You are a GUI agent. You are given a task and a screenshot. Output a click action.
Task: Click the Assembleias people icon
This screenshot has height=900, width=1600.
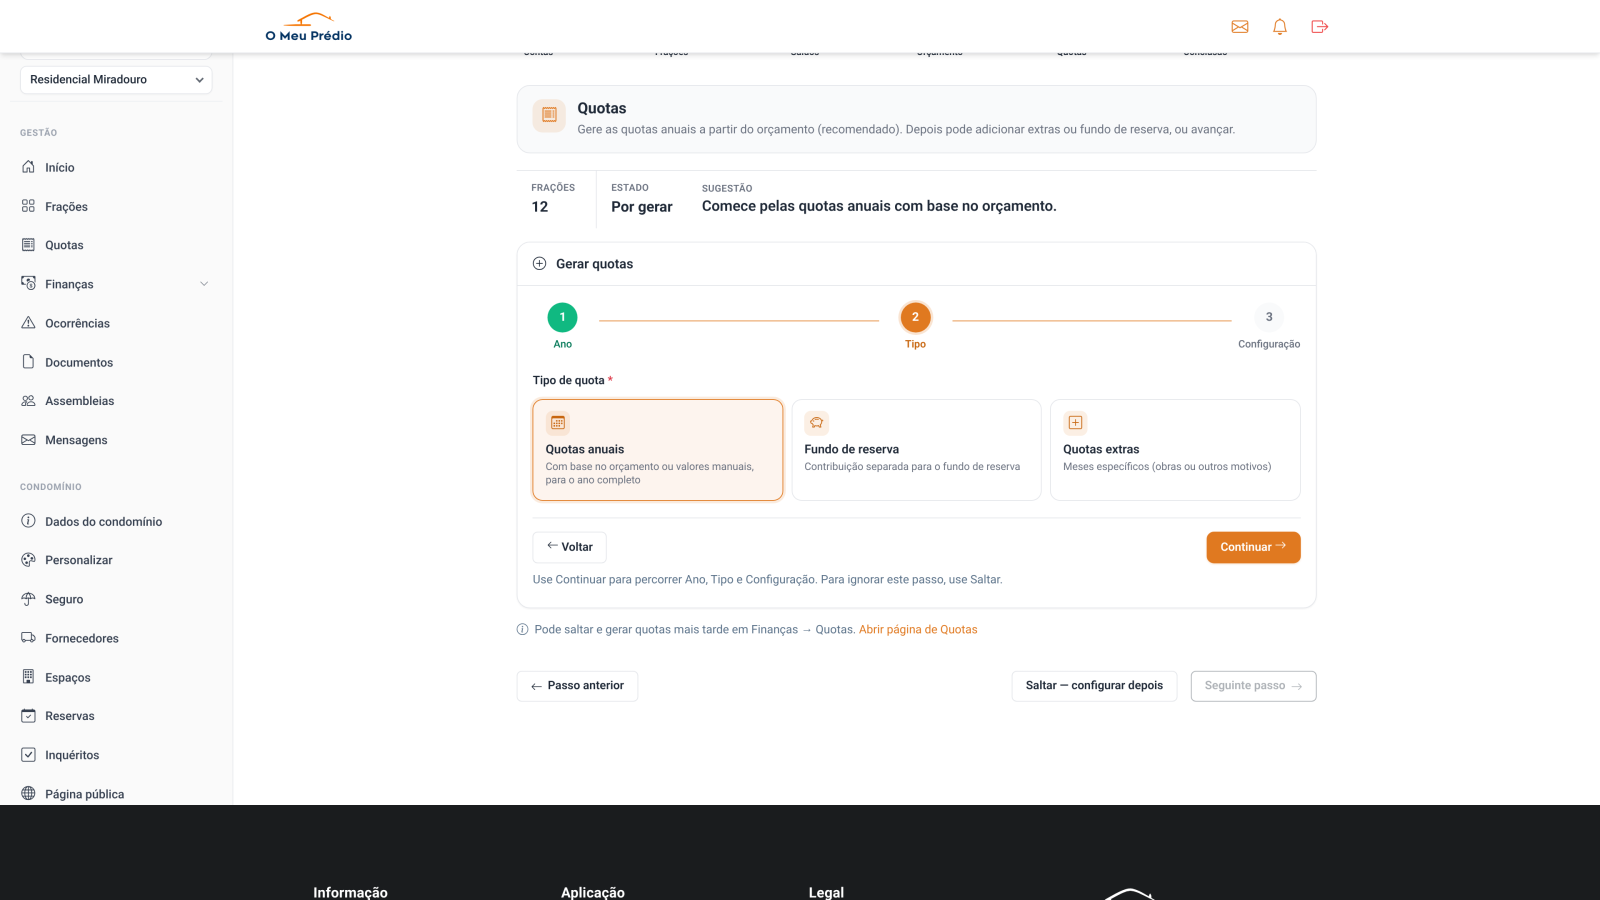(x=28, y=401)
